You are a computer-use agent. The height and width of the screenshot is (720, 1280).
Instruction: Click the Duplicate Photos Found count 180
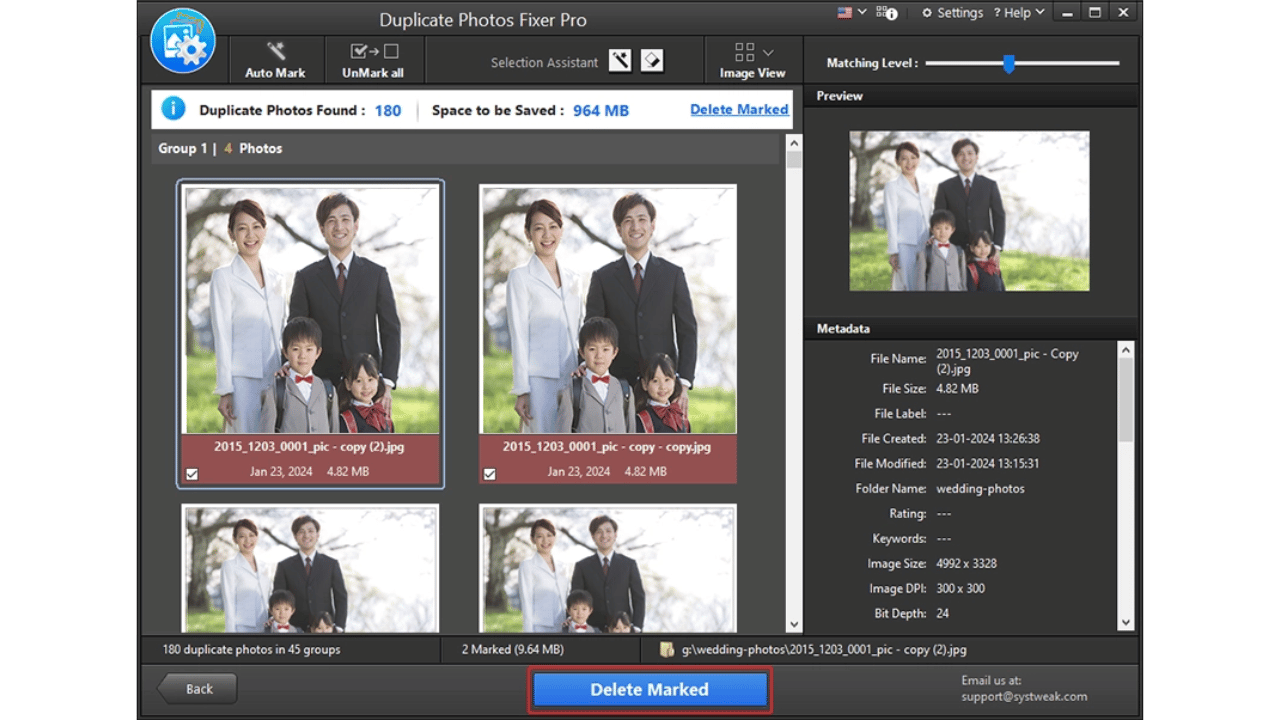click(388, 110)
